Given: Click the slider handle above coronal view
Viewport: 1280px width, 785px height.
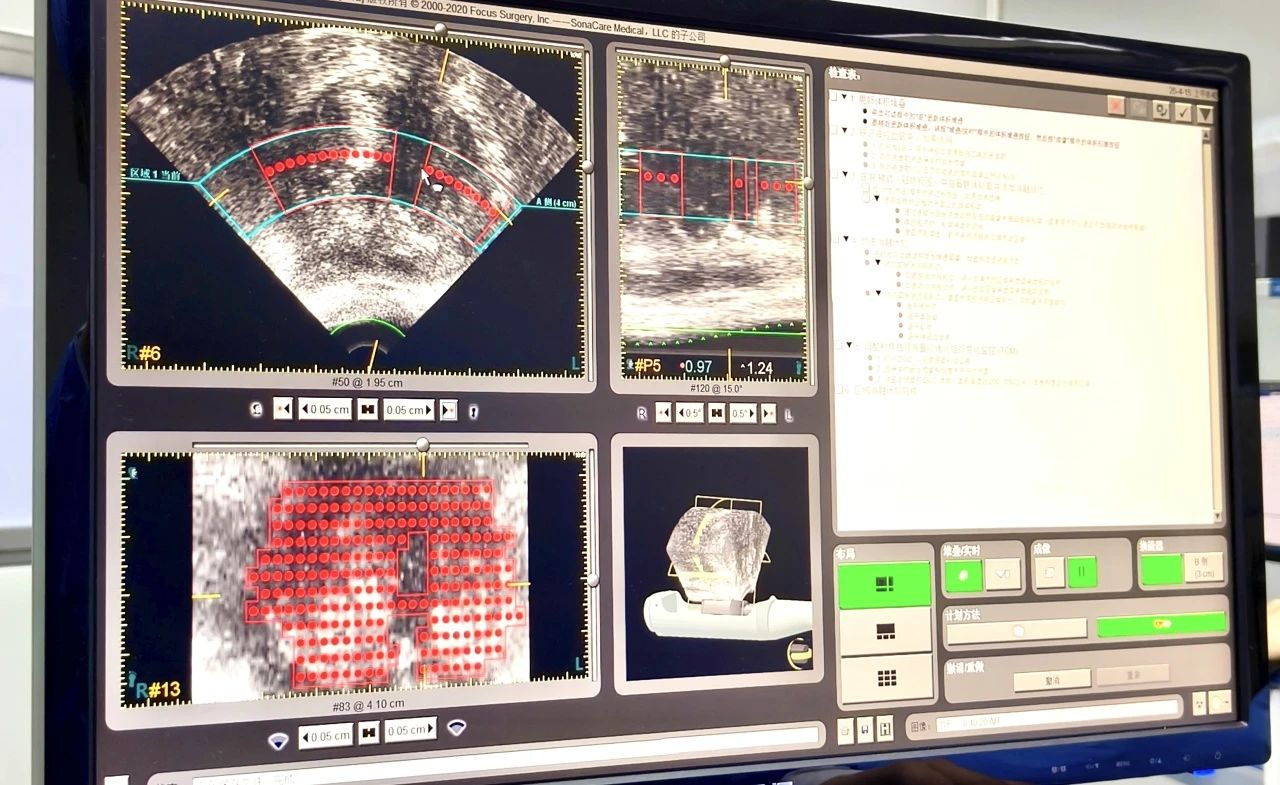Looking at the screenshot, I should [x=422, y=444].
